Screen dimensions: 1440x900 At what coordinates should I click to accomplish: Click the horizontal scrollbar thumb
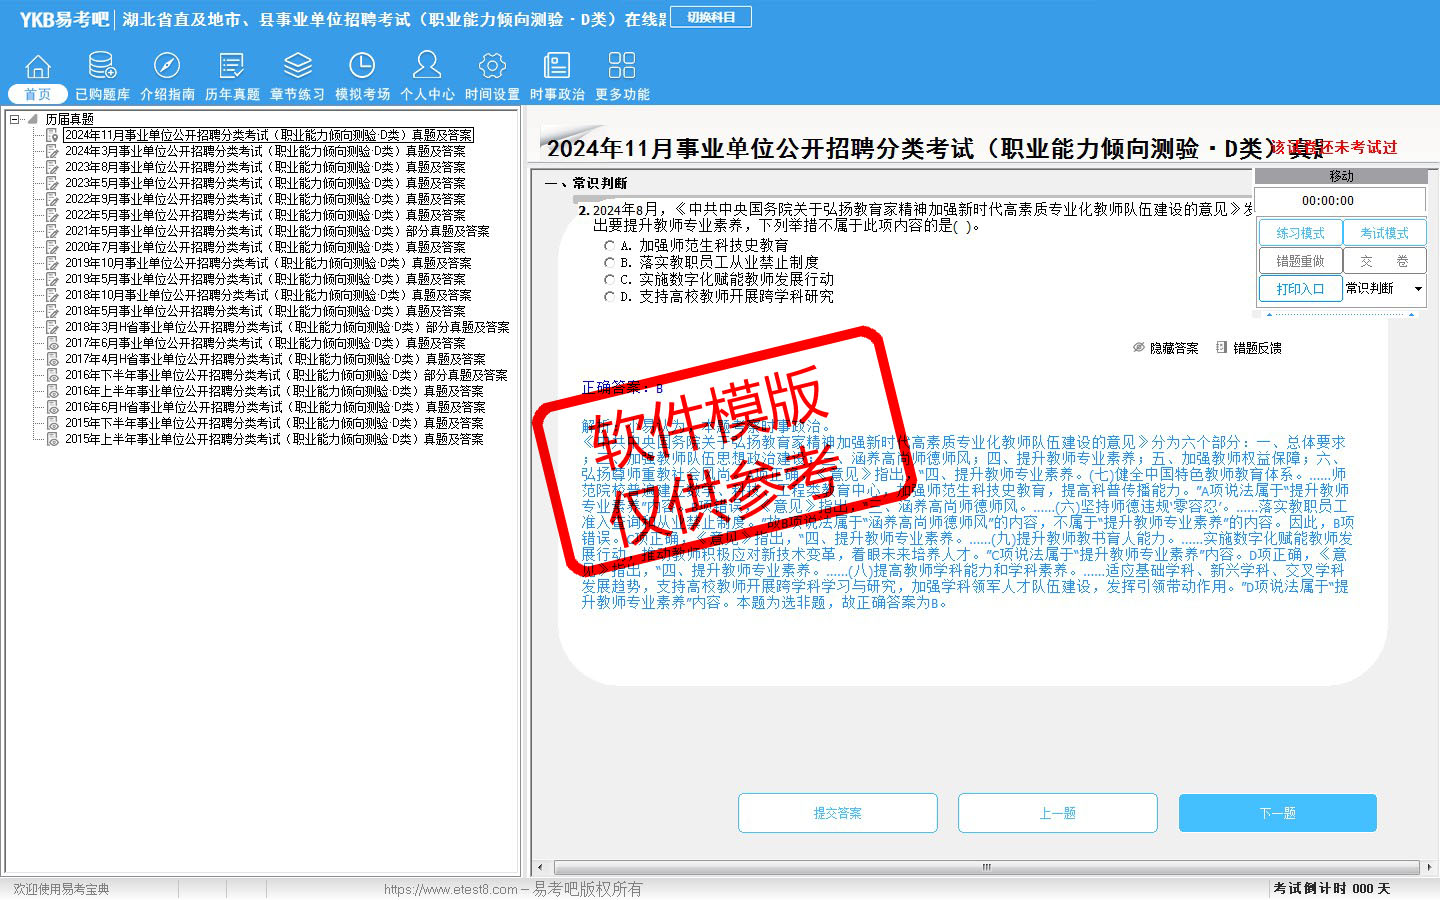pos(986,867)
